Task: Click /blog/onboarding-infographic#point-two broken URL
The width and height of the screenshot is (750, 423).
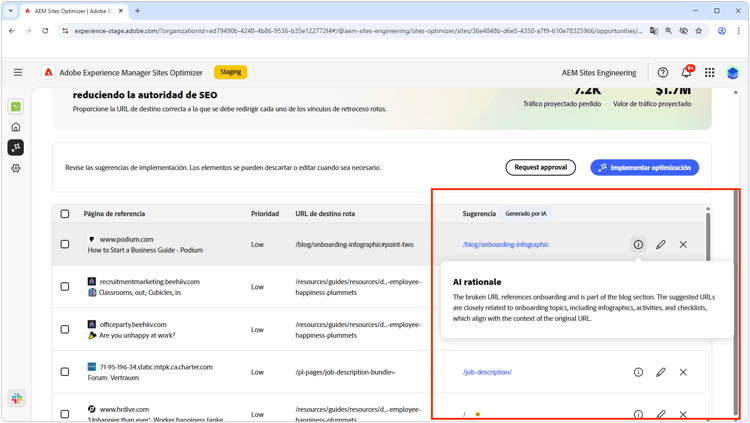Action: (354, 245)
